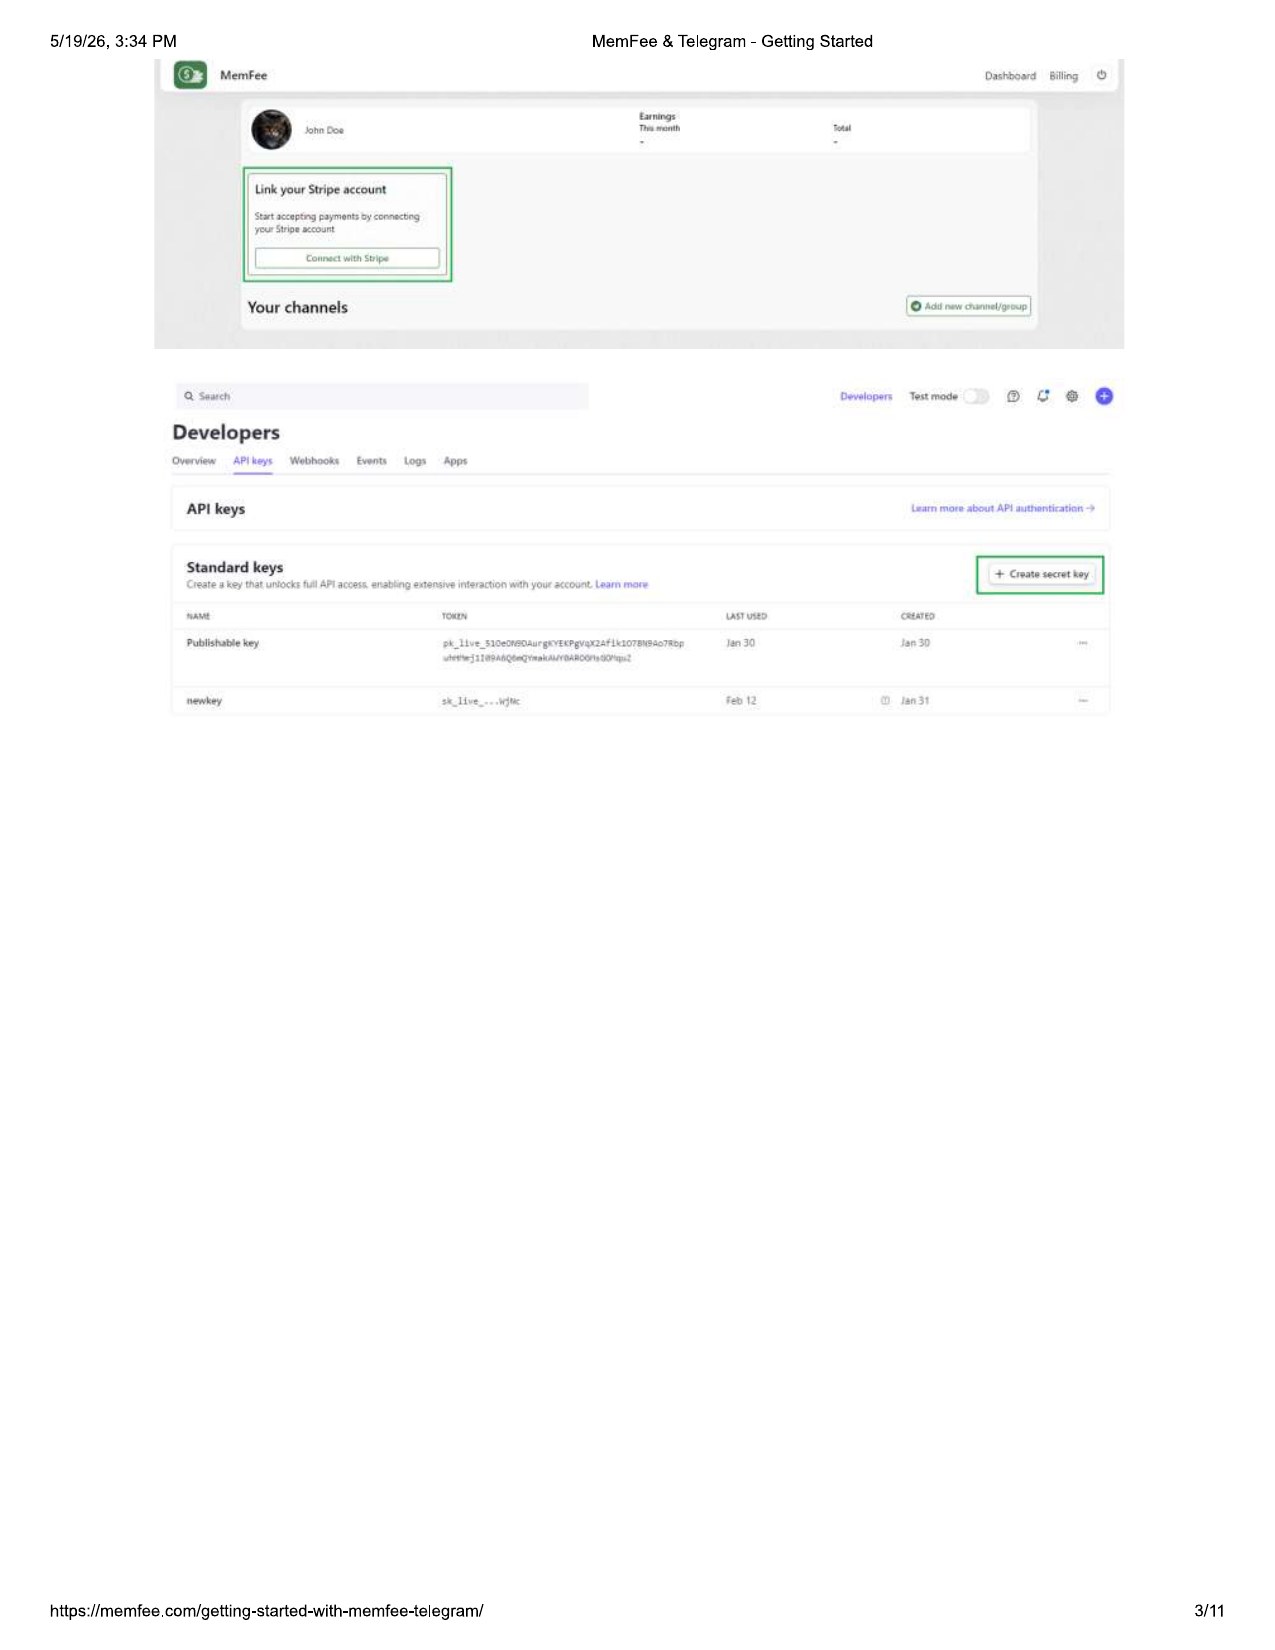
Task: Click the Link your Stripe account heading
Action: pyautogui.click(x=320, y=189)
